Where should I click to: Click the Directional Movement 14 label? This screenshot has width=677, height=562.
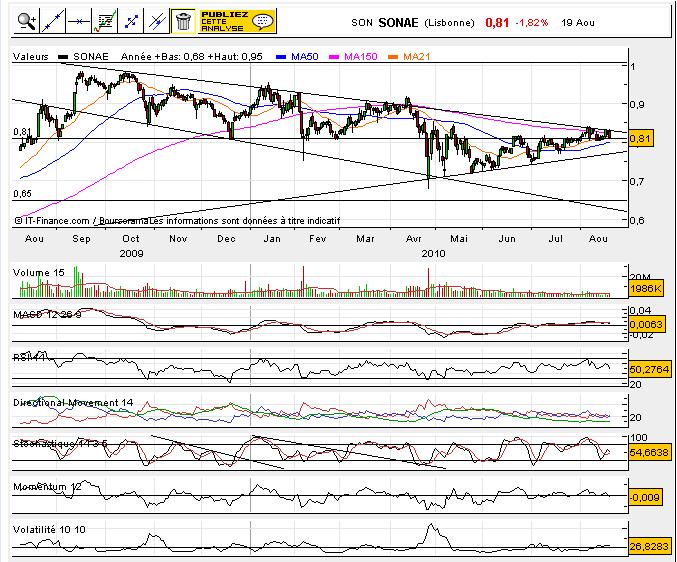73,403
